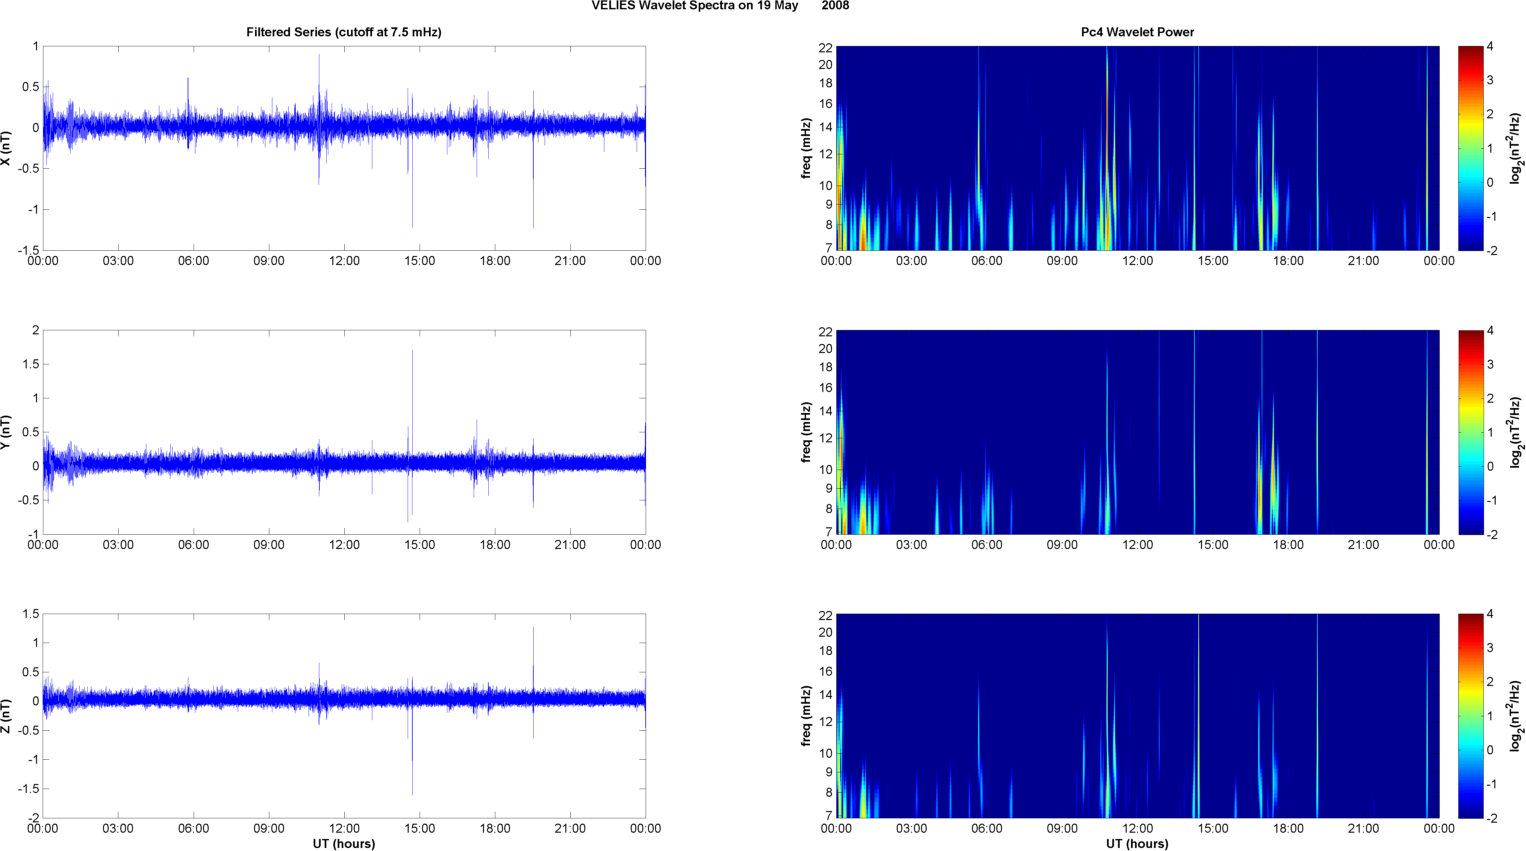Click "freq (mHz)" label of the Z-component spectrogram
The width and height of the screenshot is (1526, 851).
click(x=806, y=716)
